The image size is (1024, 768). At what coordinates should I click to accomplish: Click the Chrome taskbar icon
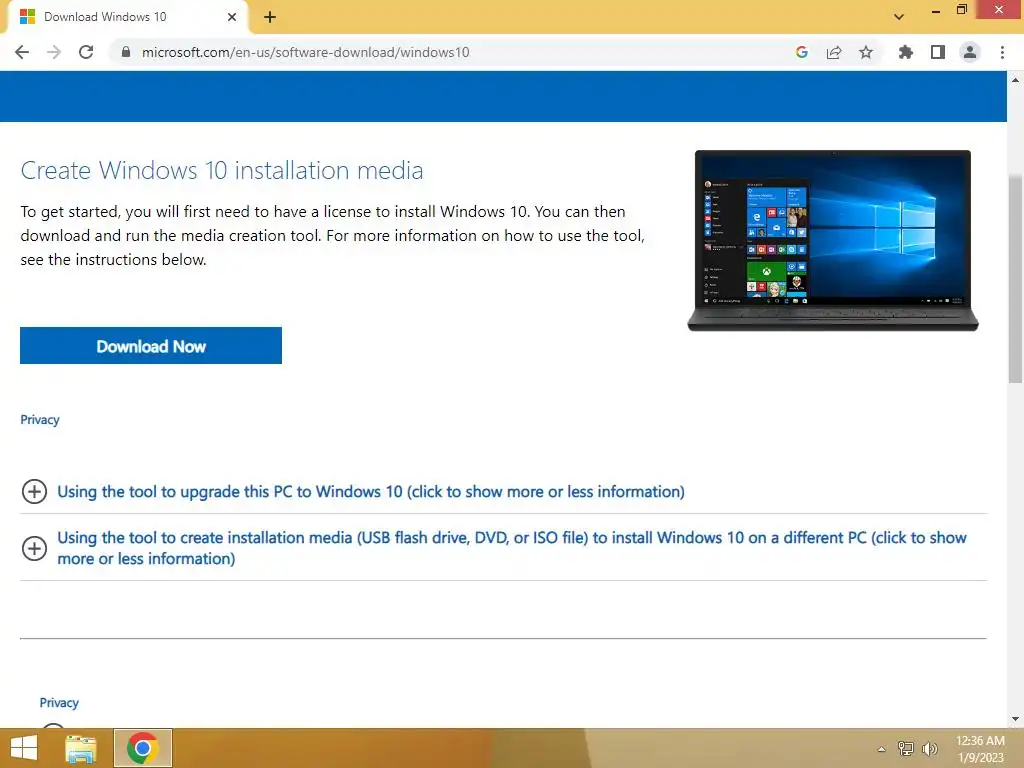(x=143, y=748)
